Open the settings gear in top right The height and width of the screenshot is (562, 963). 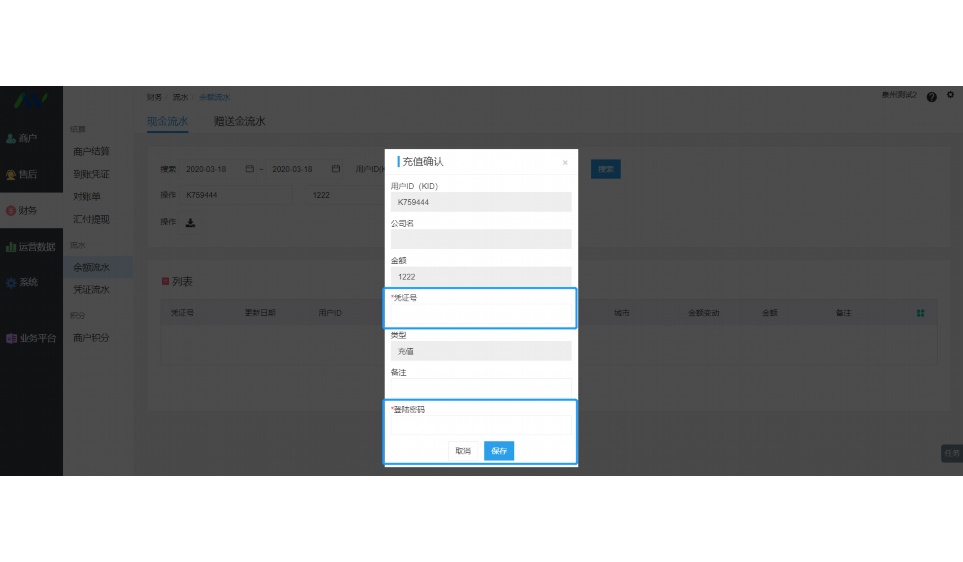pyautogui.click(x=950, y=96)
